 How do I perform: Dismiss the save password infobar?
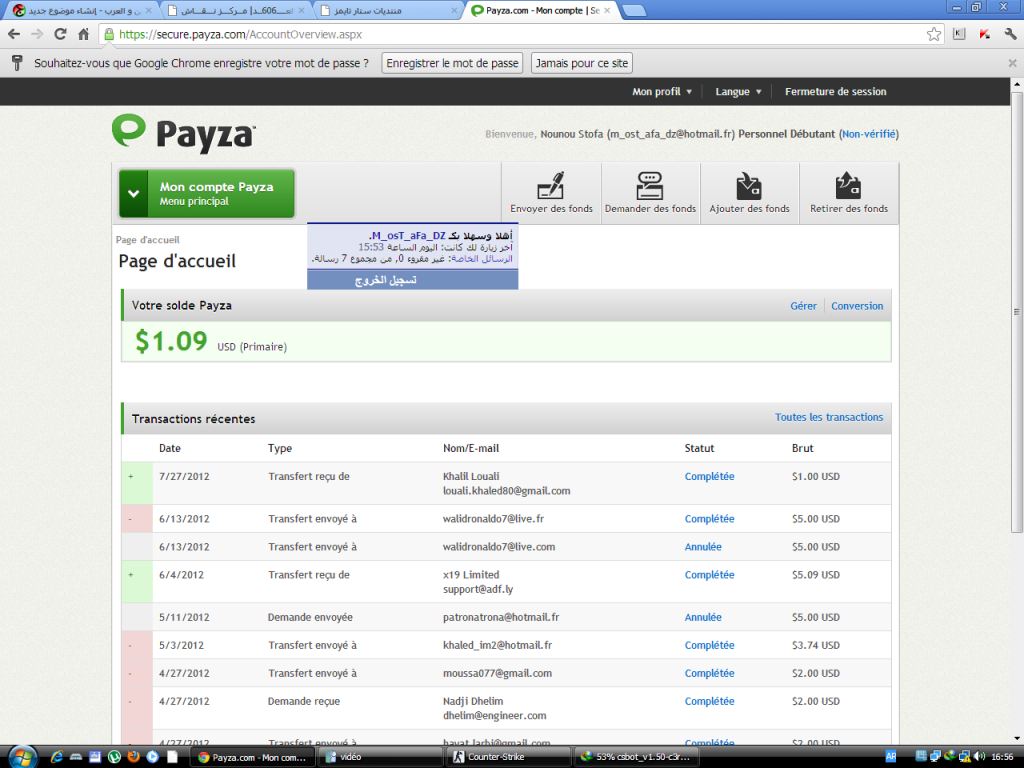pyautogui.click(x=1012, y=63)
